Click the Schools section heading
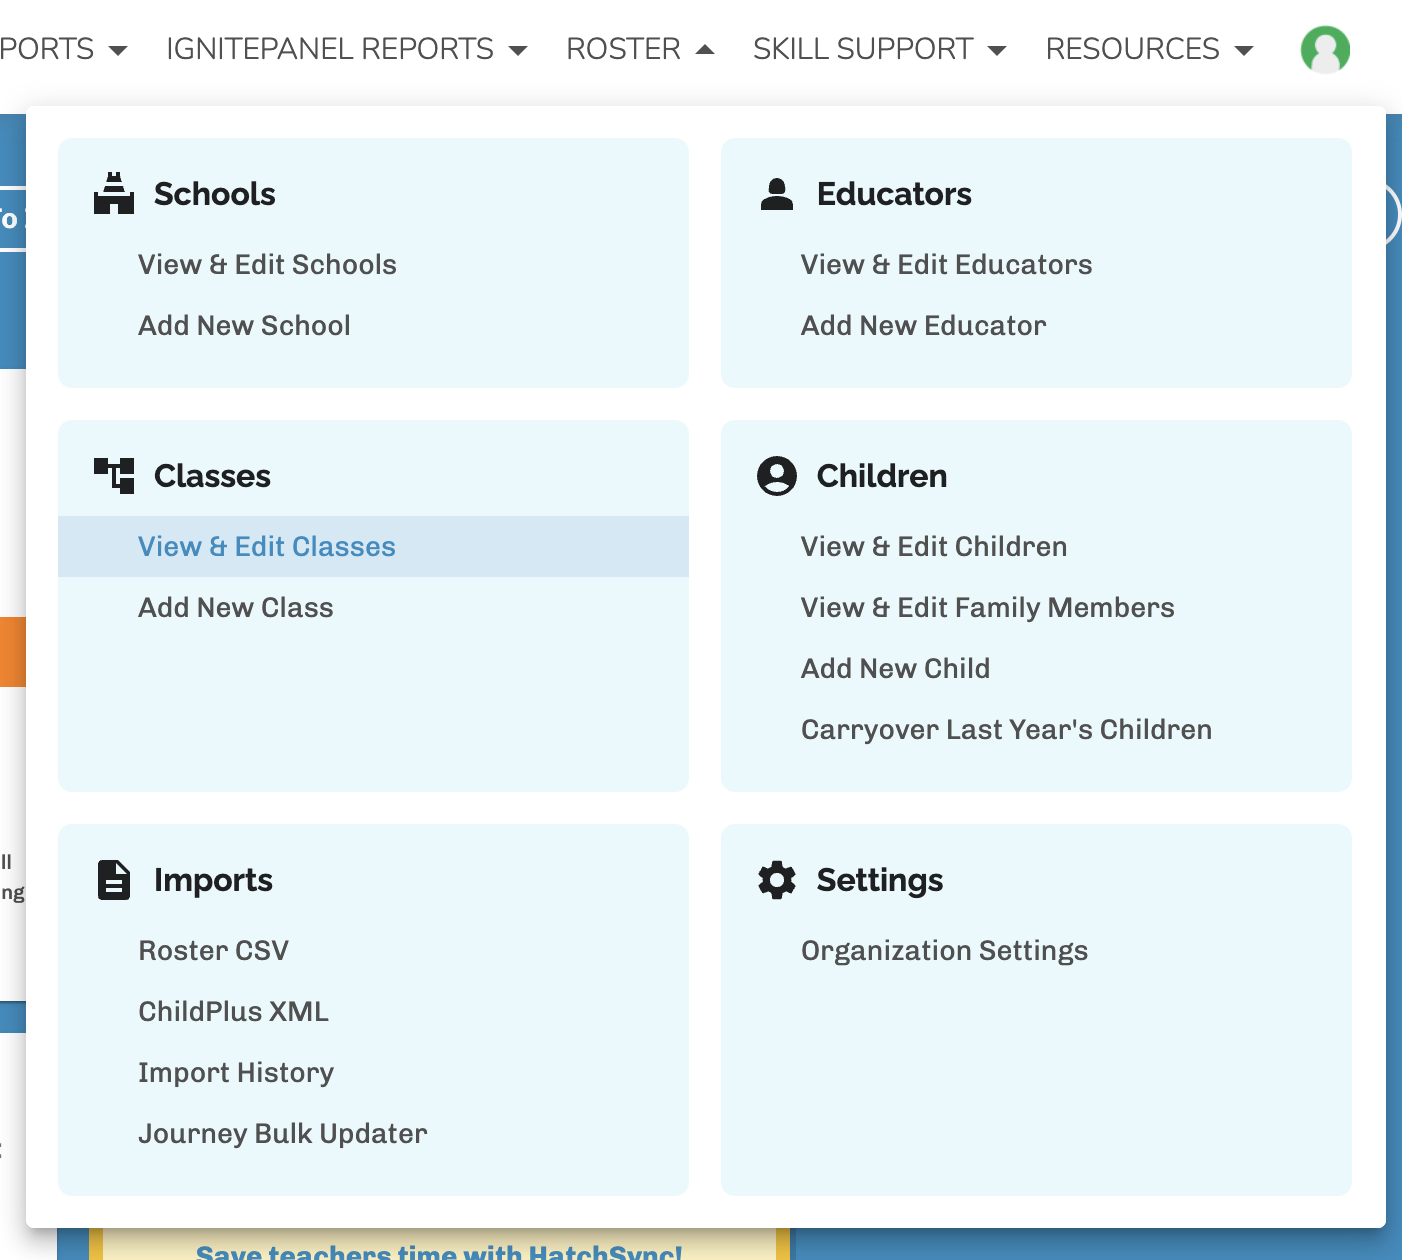1402x1260 pixels. (214, 194)
